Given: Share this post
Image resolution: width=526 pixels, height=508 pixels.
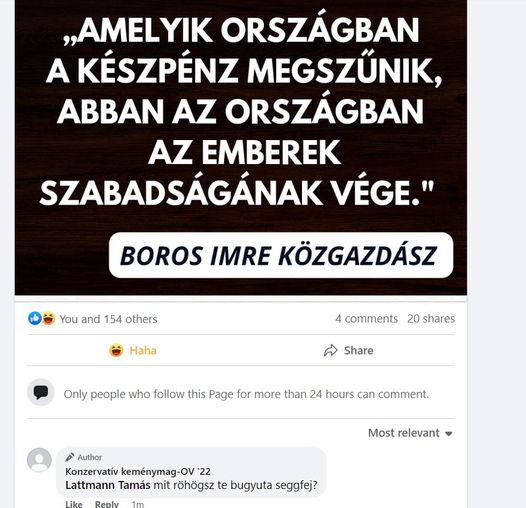Looking at the screenshot, I should click(x=349, y=350).
